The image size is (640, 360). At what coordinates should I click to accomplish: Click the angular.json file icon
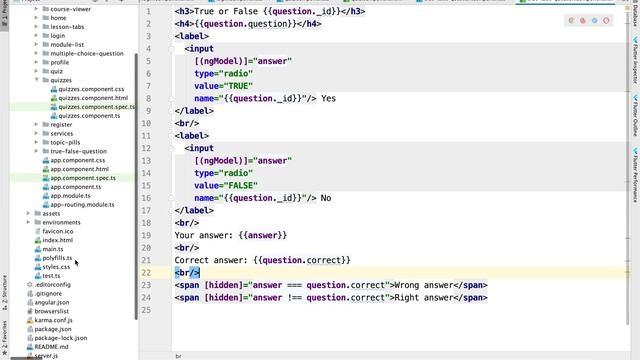tap(30, 303)
